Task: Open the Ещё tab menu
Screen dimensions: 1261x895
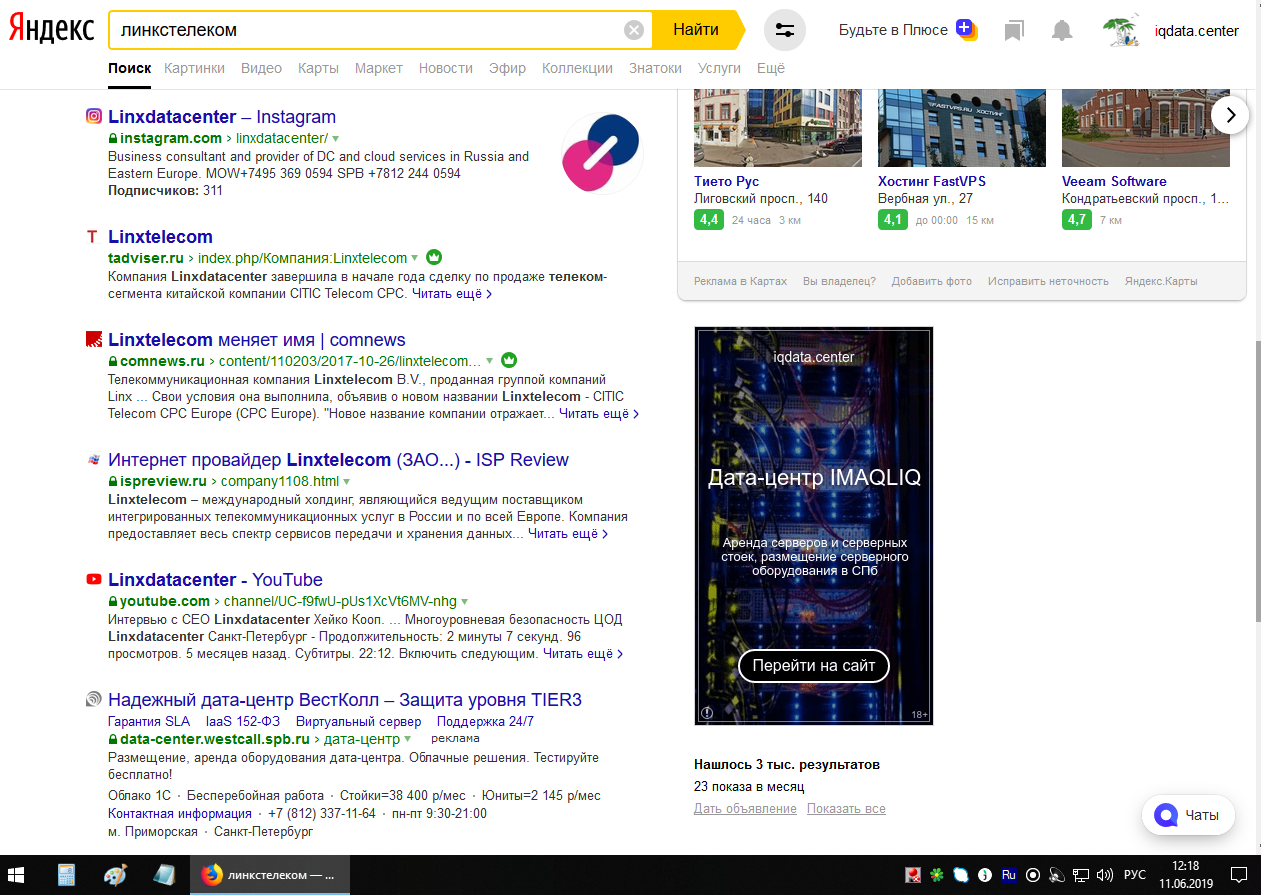Action: tap(771, 68)
